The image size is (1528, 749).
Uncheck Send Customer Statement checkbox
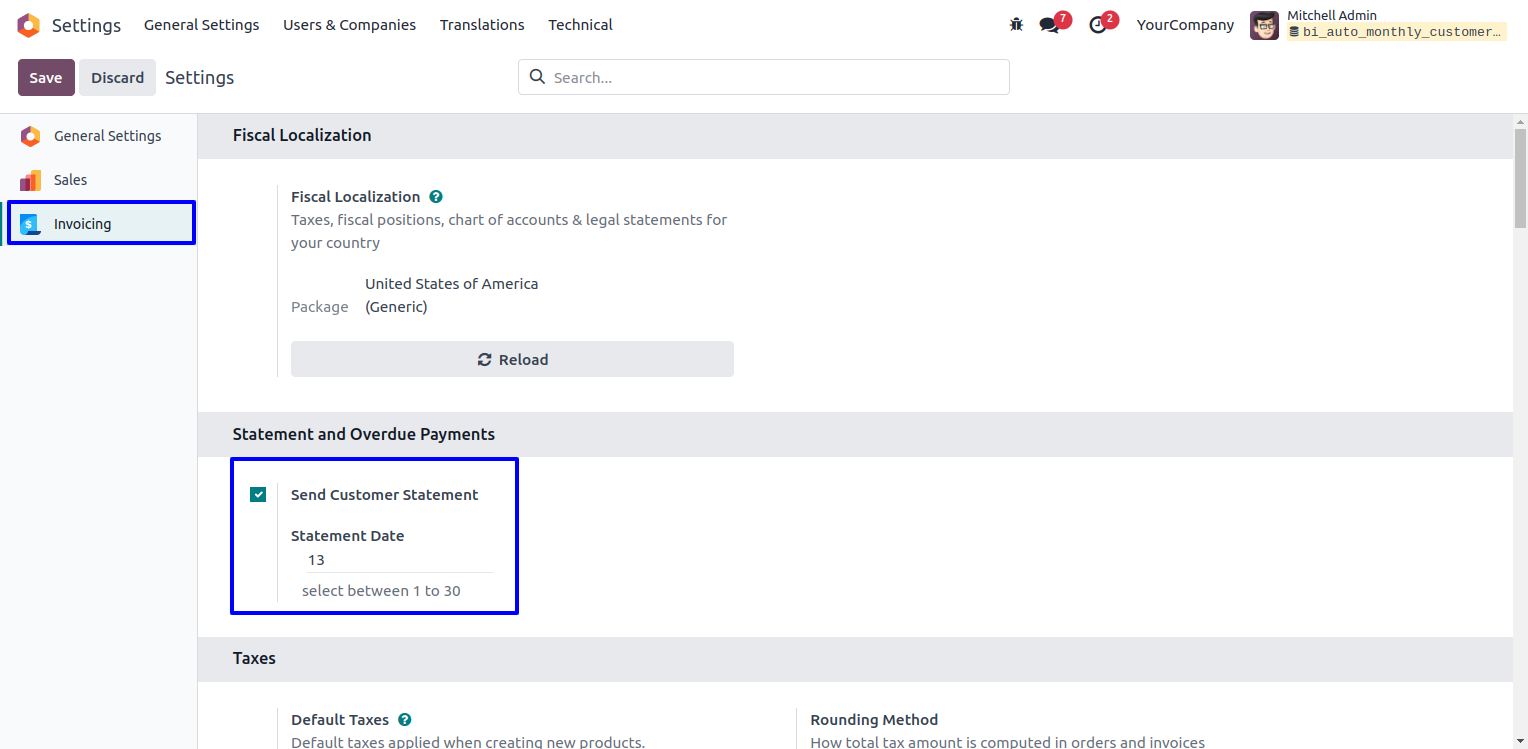(x=258, y=494)
